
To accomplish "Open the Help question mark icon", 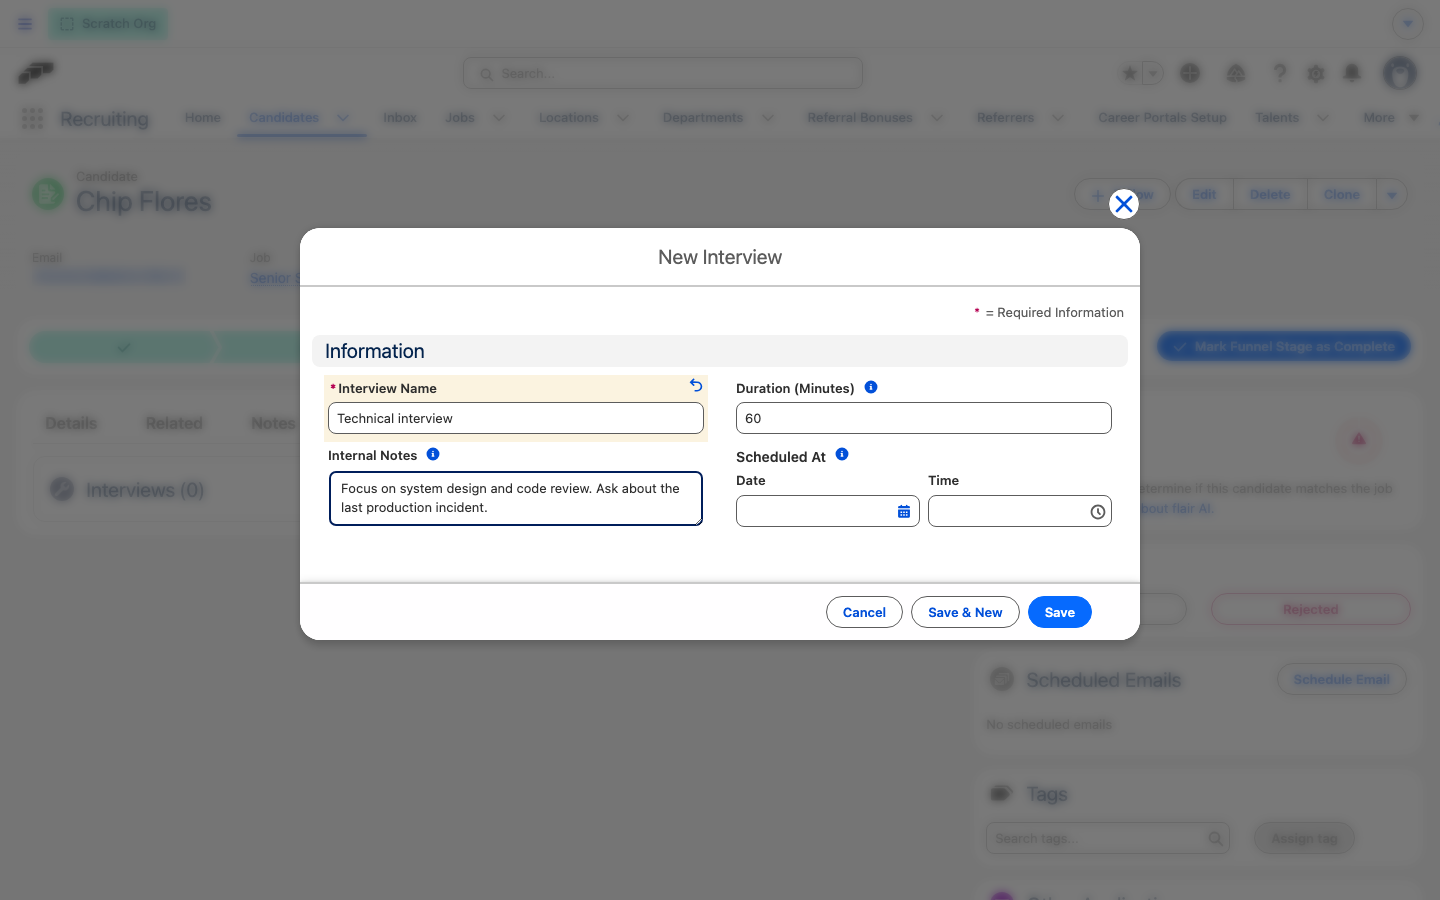I will pos(1279,73).
